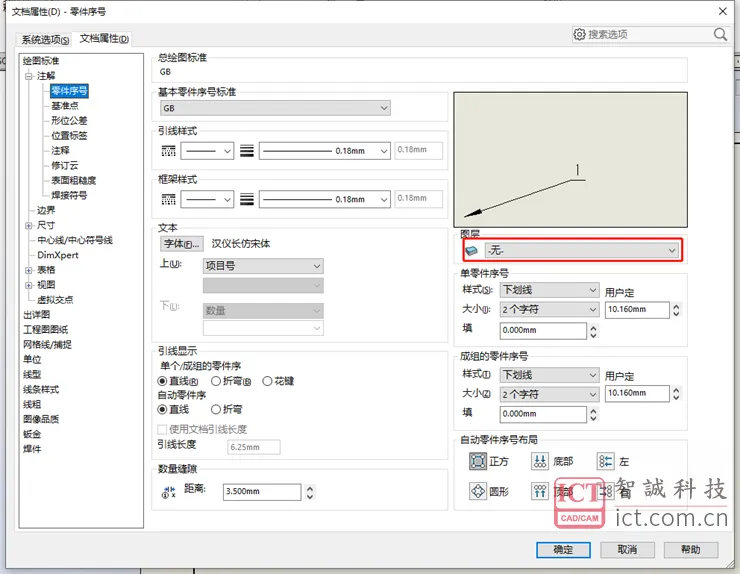740x574 pixels.
Task: Collapse the 注解 tree node
Action: point(29,76)
